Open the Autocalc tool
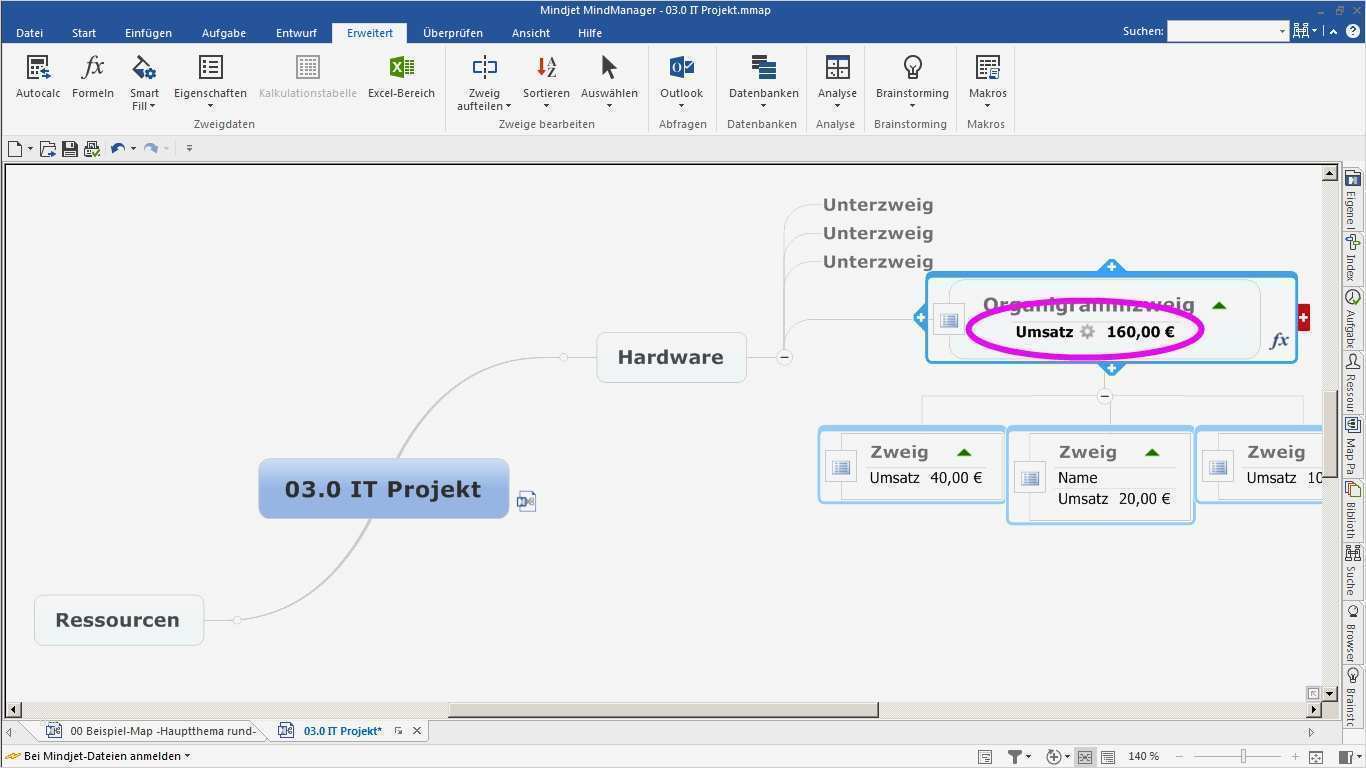1366x768 pixels. (x=38, y=78)
